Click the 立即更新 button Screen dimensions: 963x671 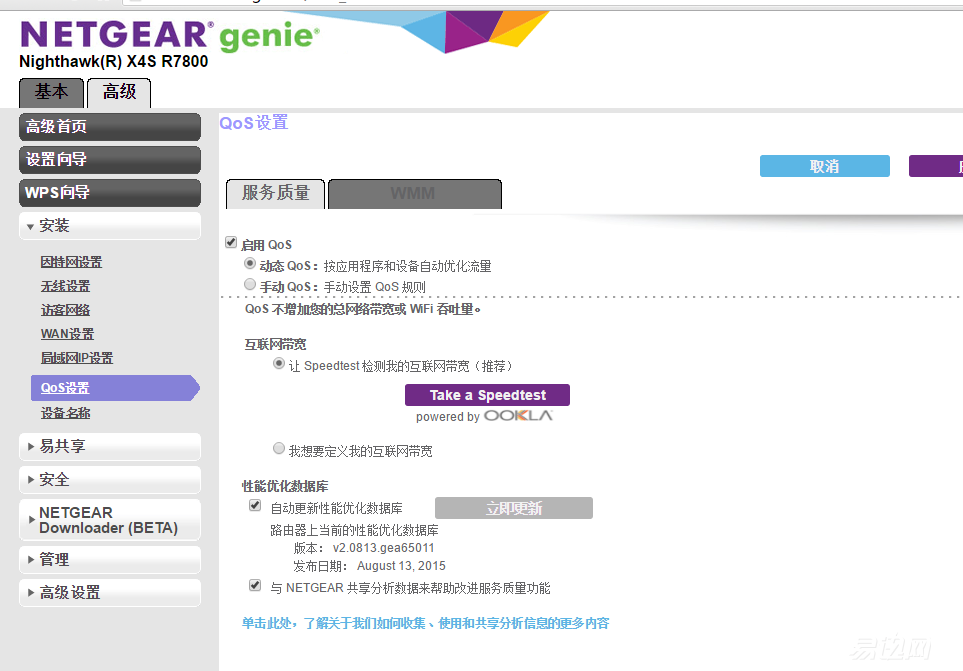(x=514, y=508)
